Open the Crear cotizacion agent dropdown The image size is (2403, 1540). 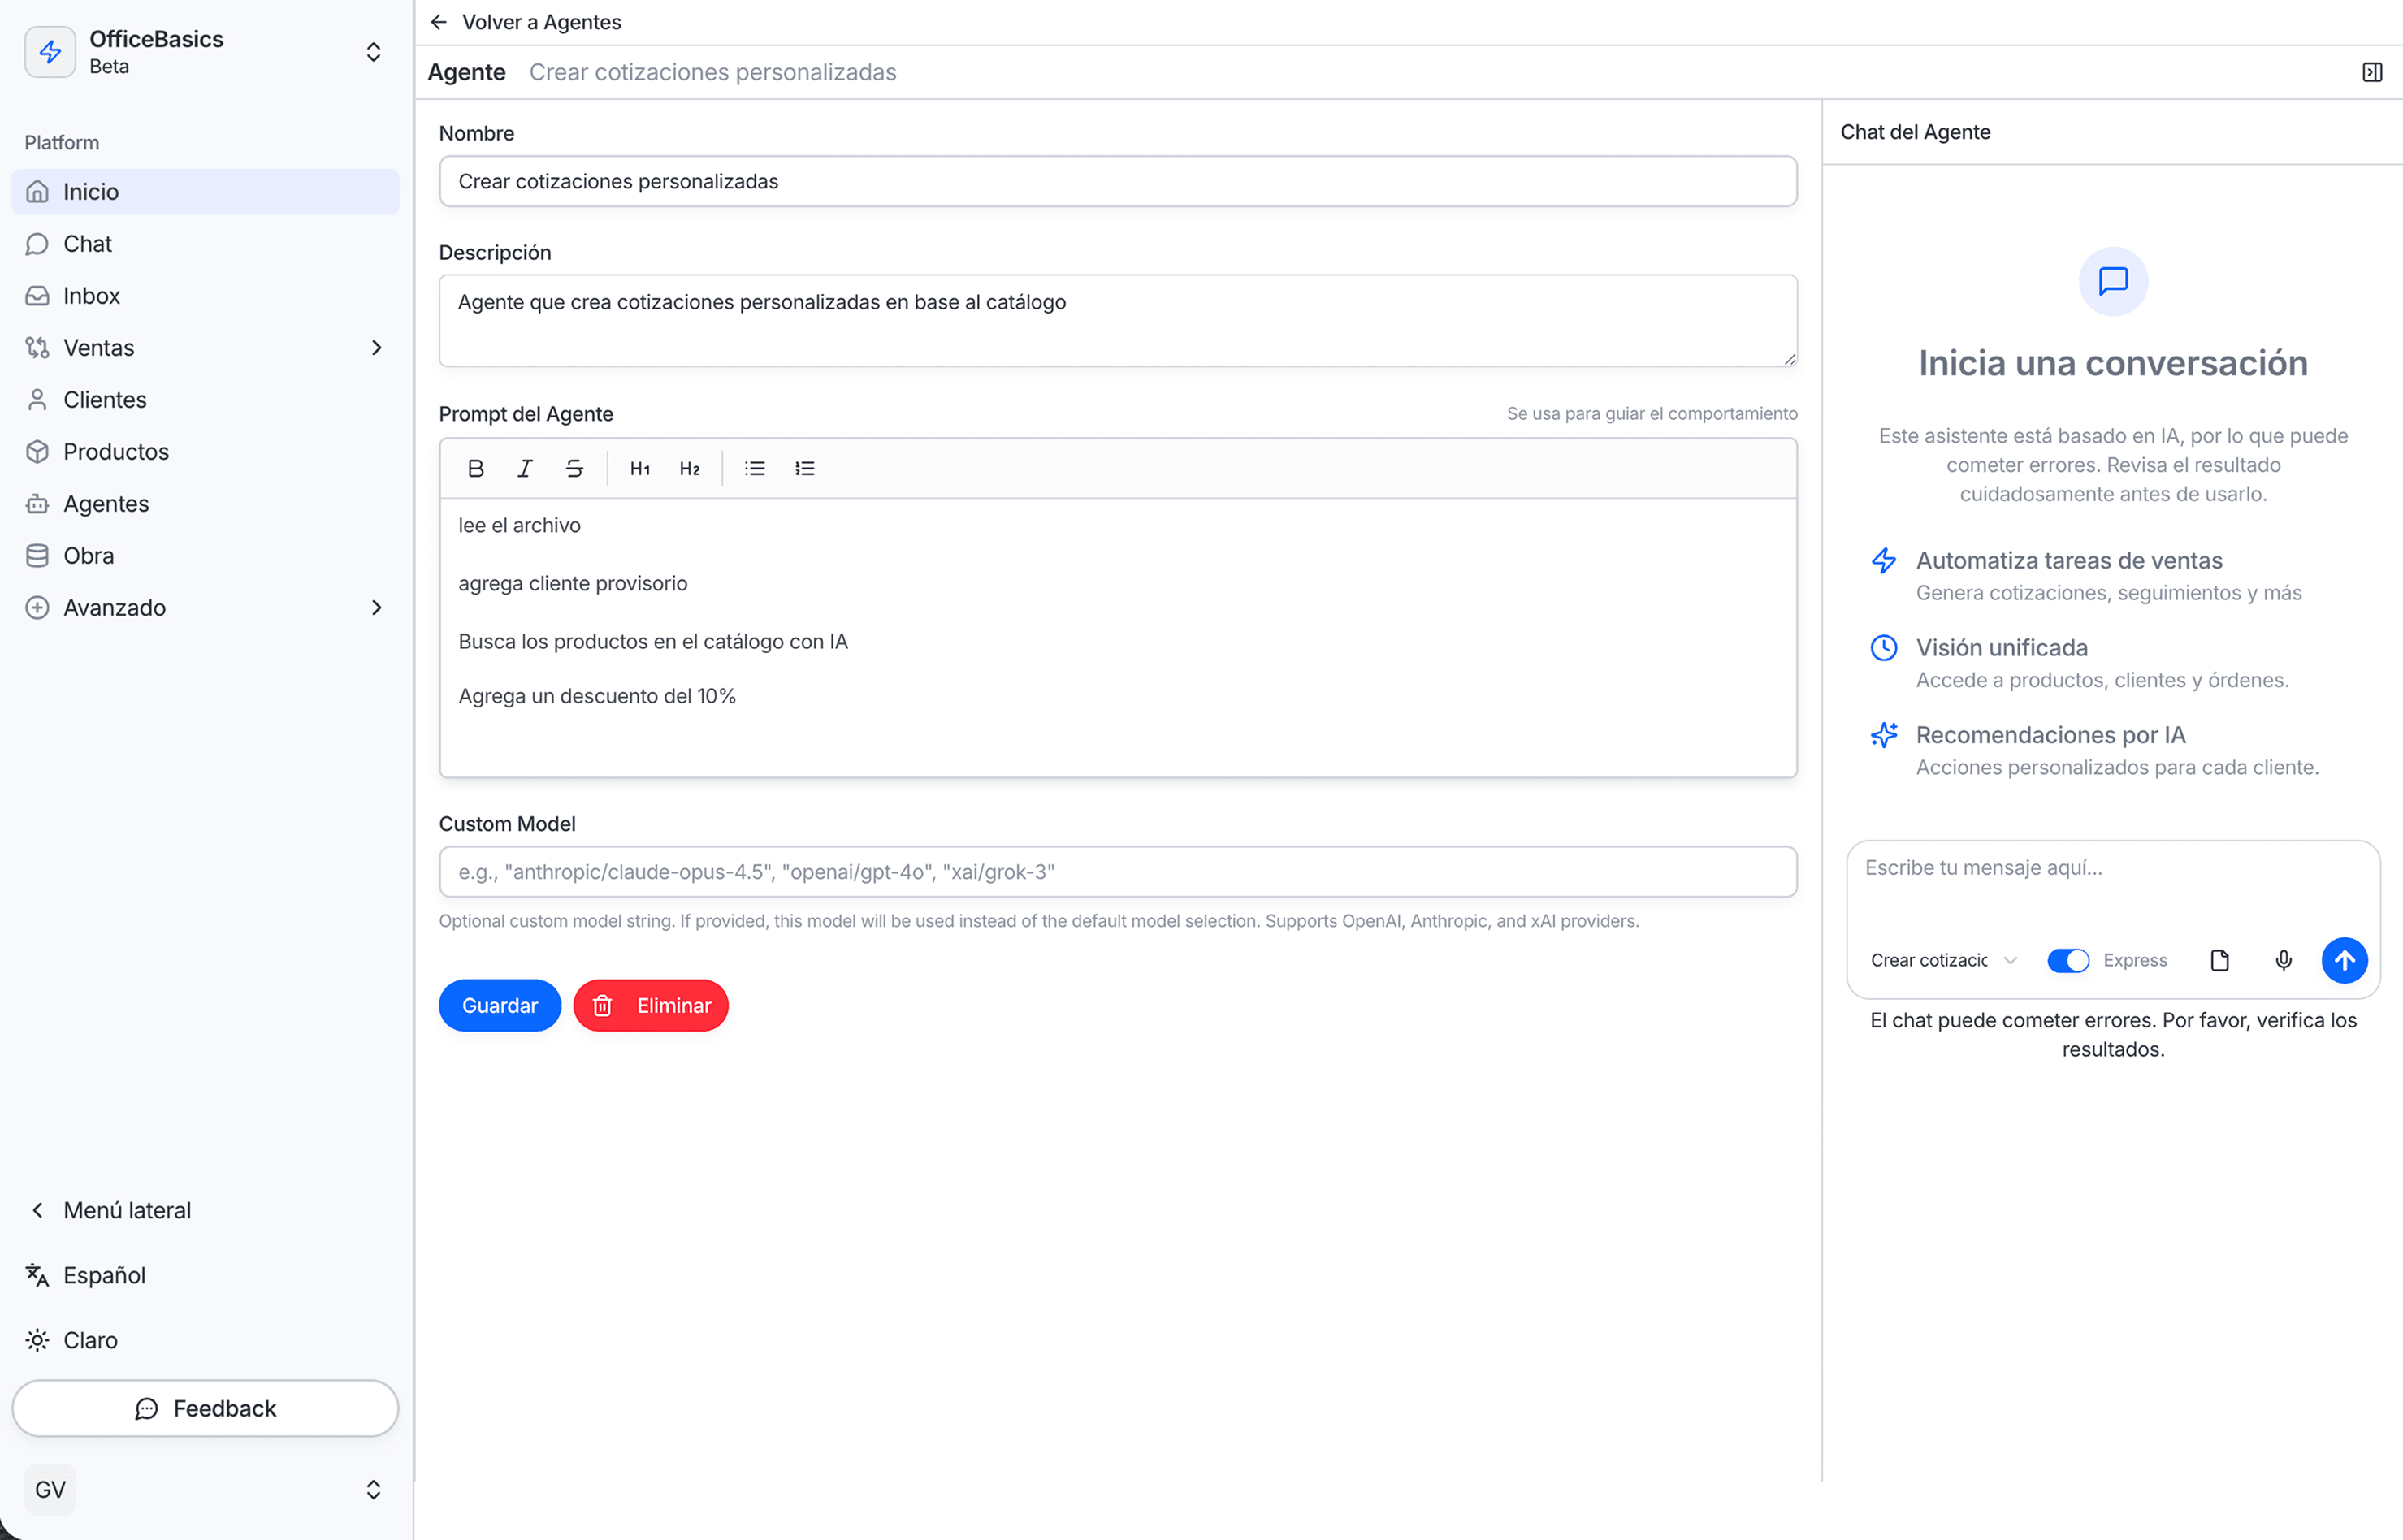pos(1942,960)
